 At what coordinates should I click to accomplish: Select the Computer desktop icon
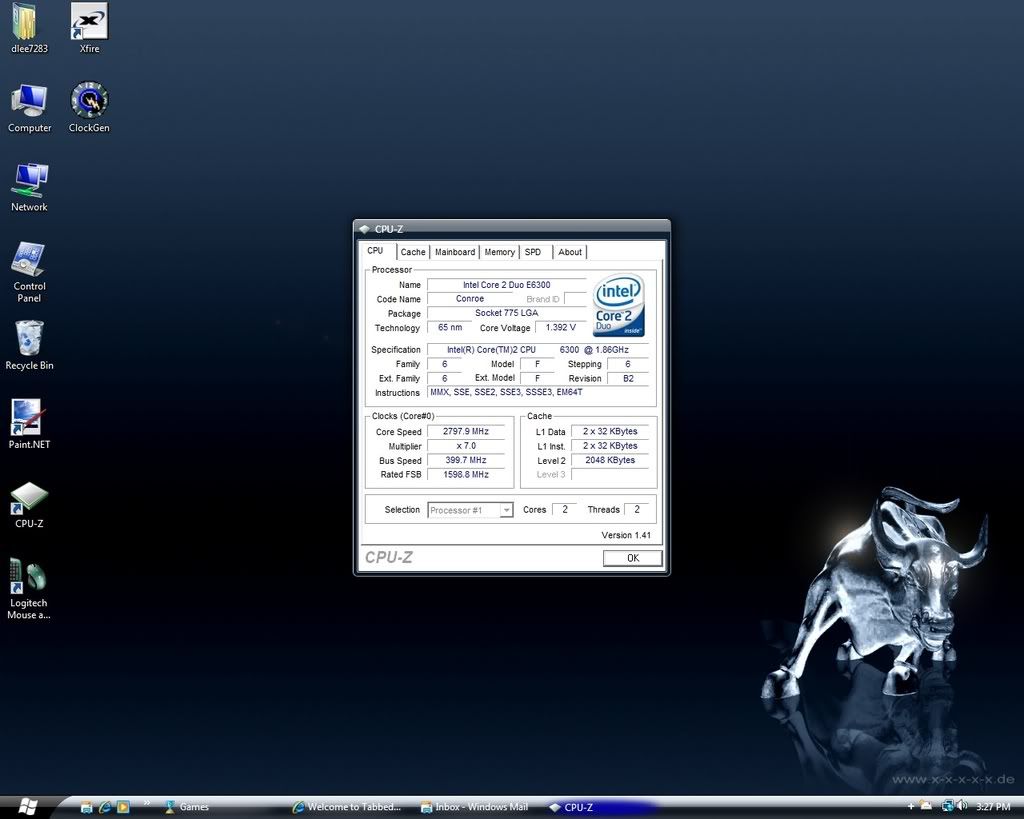(x=29, y=108)
